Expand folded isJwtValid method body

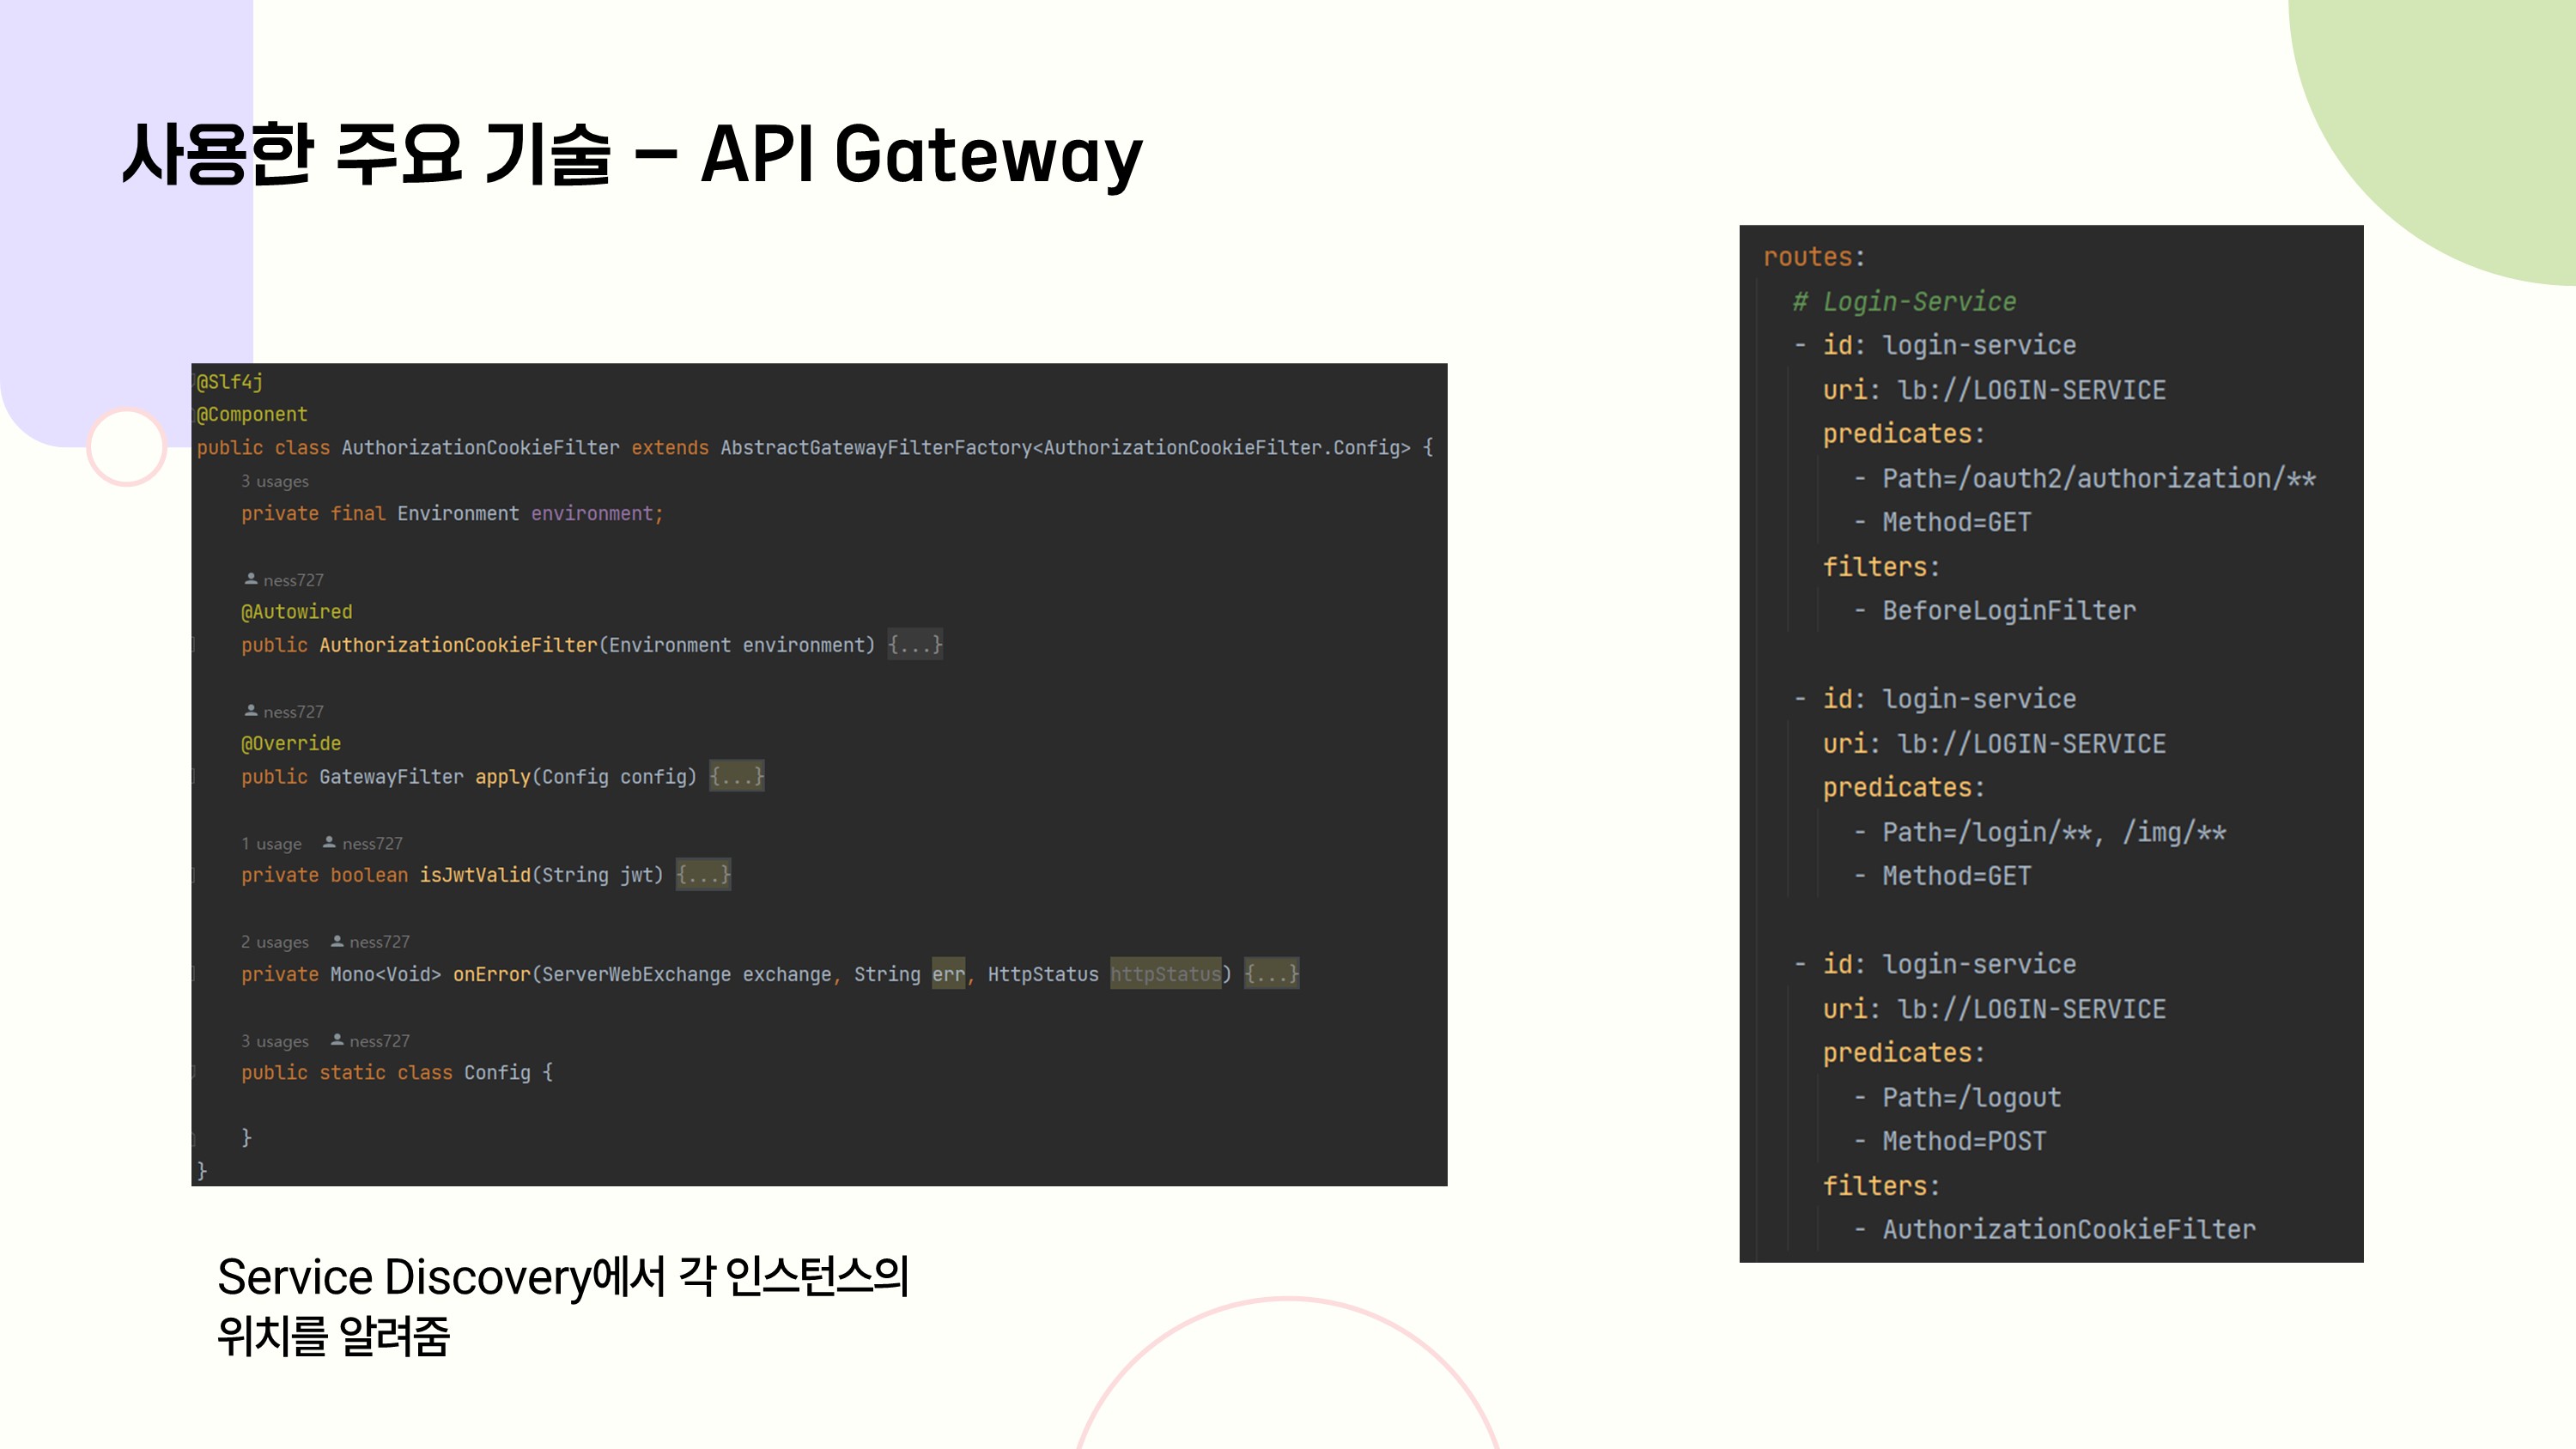click(x=703, y=875)
